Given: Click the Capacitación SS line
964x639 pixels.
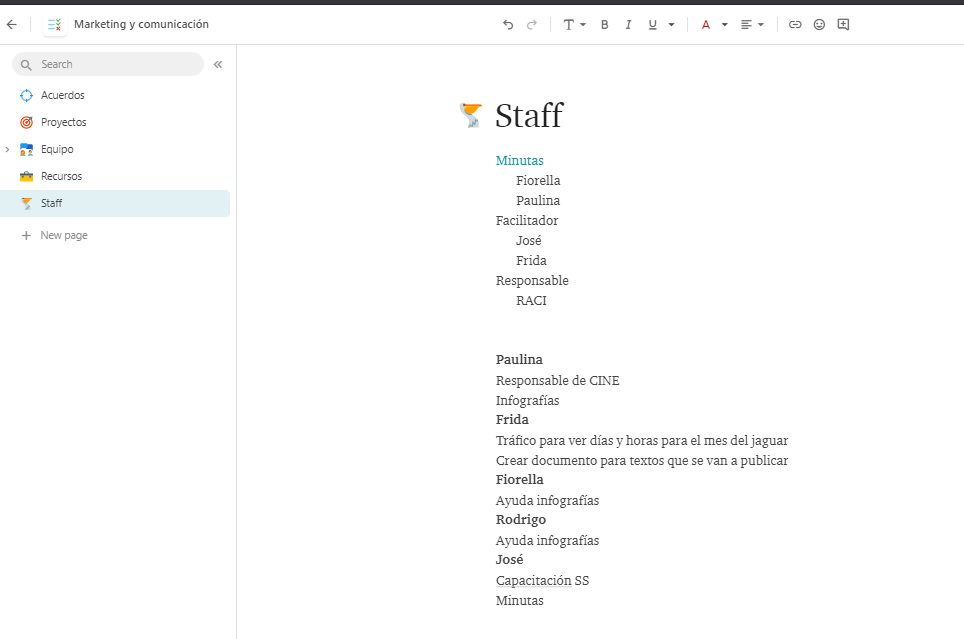Looking at the screenshot, I should tap(542, 581).
